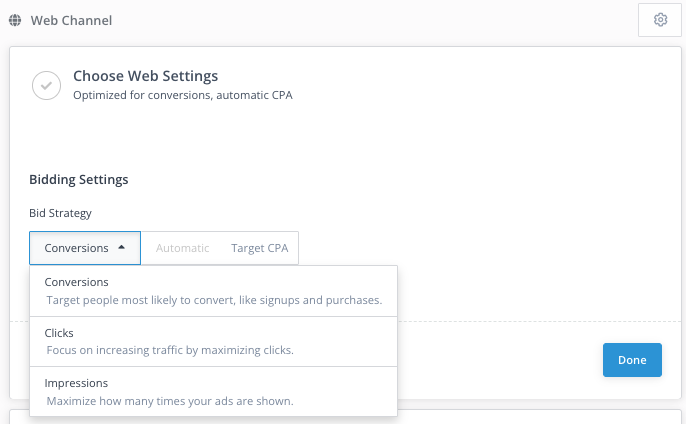Image resolution: width=686 pixels, height=424 pixels.
Task: Click 'Maximize how many times' description text
Action: [x=169, y=401]
